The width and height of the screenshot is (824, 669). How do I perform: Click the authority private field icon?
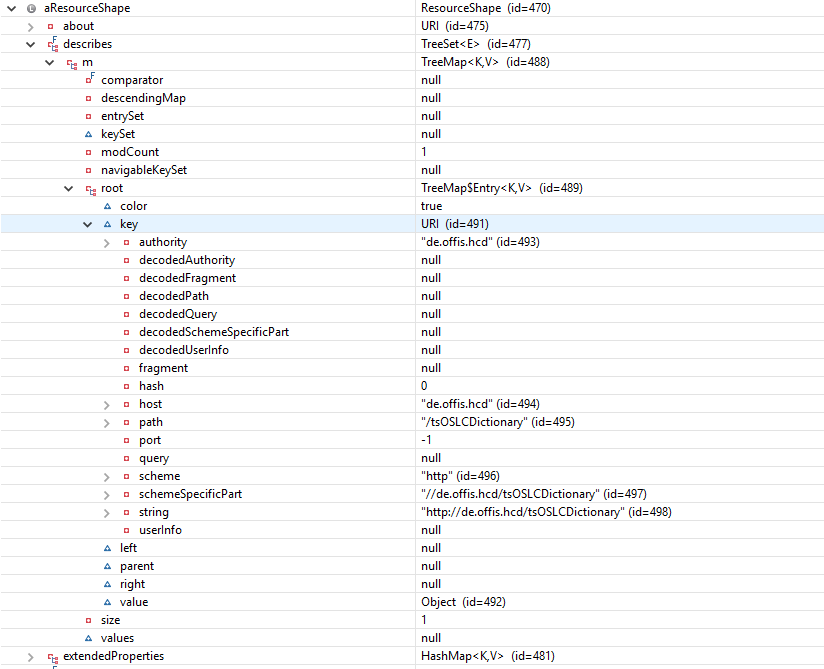pos(126,242)
